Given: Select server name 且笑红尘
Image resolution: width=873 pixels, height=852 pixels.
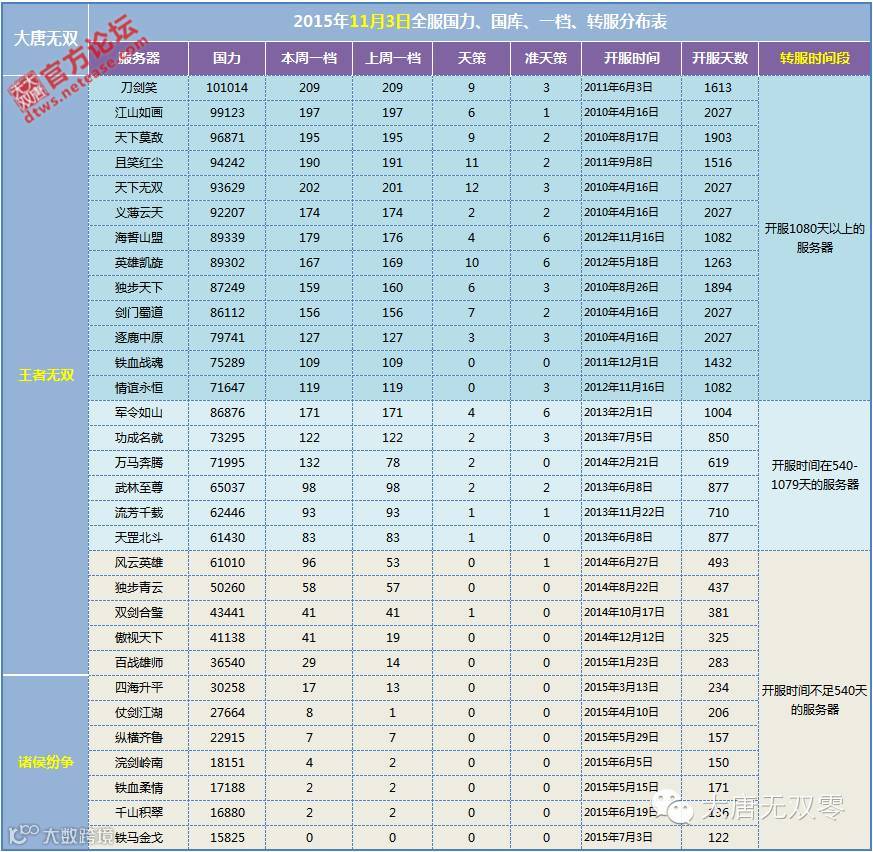Looking at the screenshot, I should click(x=139, y=163).
